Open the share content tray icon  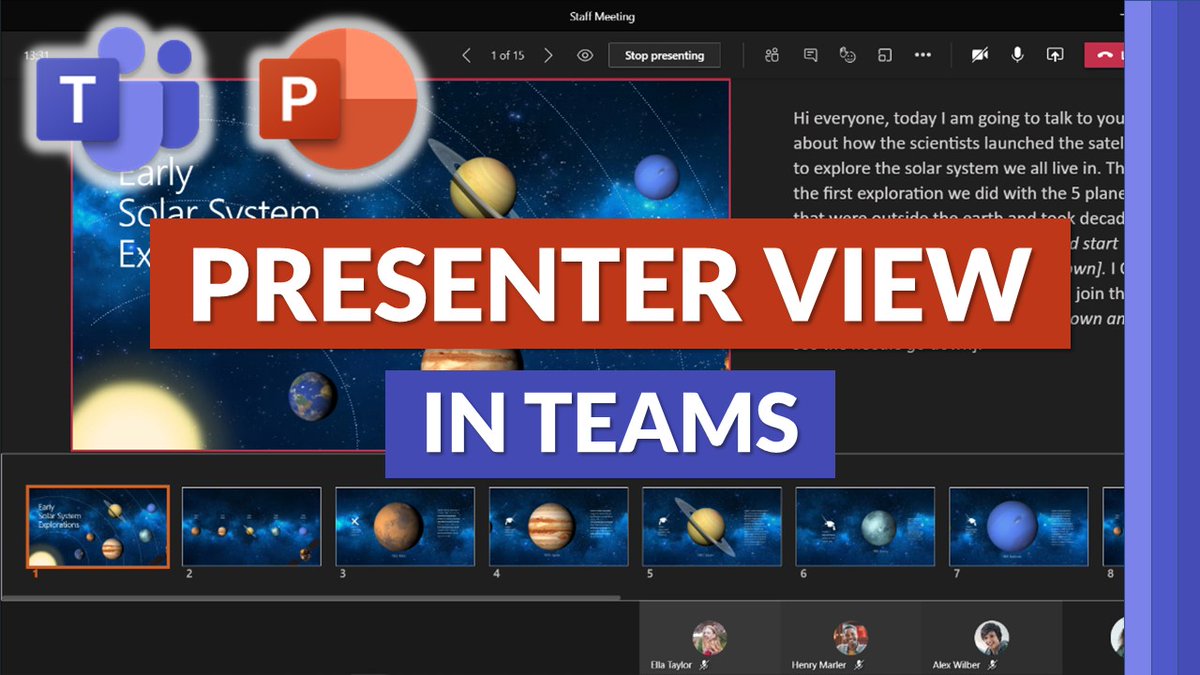point(1054,56)
